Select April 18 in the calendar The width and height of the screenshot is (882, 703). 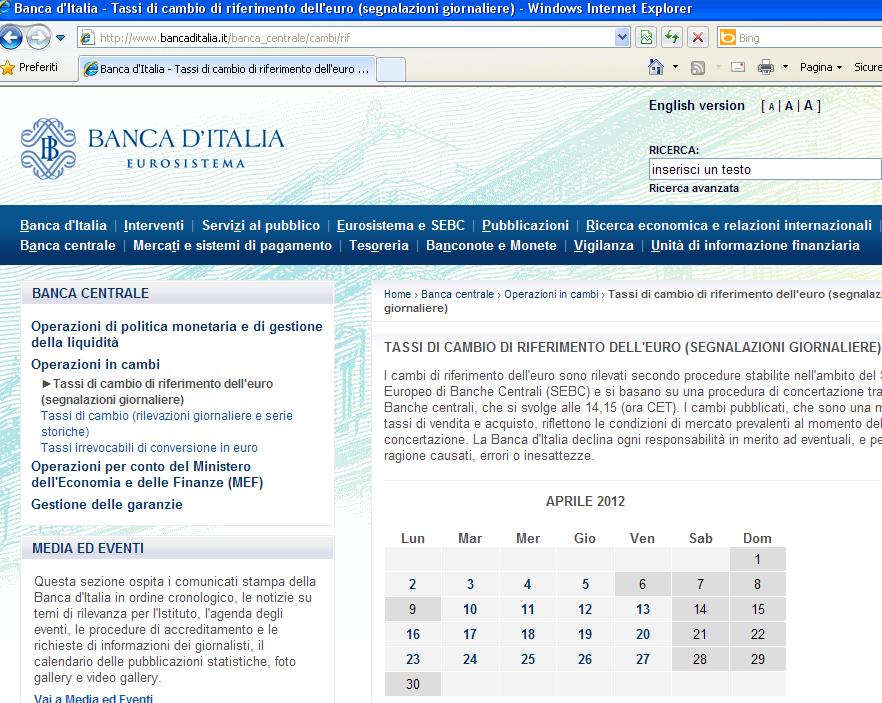(x=528, y=634)
